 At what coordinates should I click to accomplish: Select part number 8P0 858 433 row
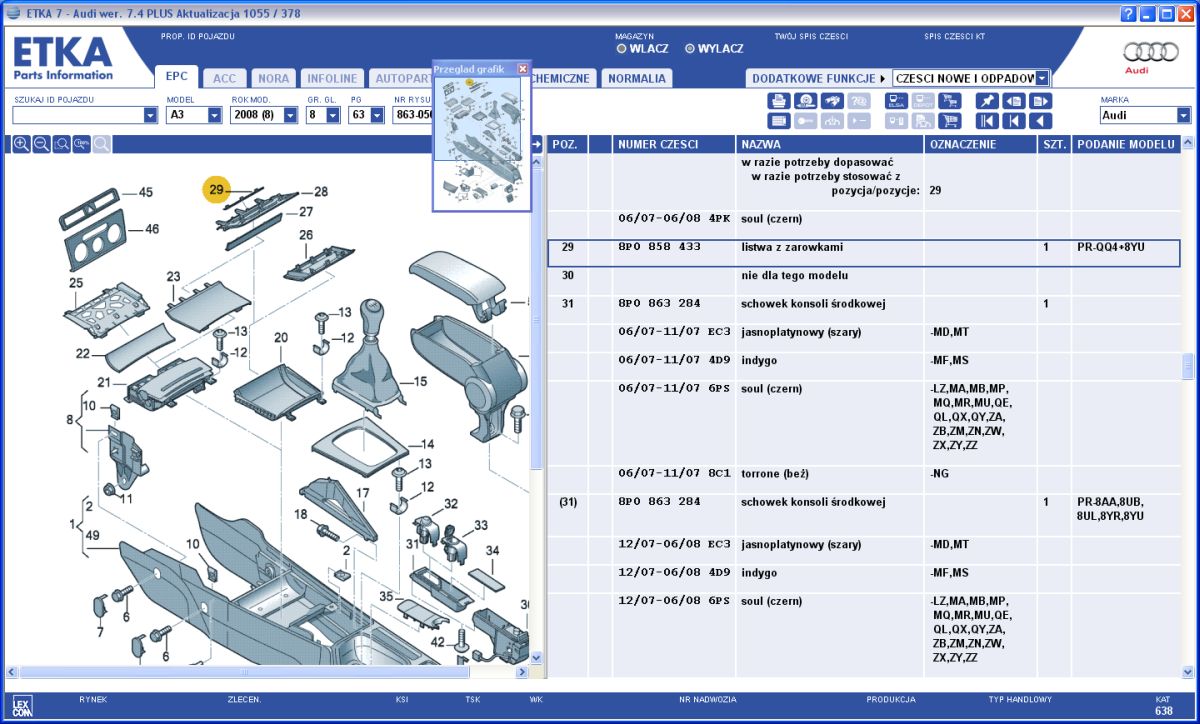(864, 253)
